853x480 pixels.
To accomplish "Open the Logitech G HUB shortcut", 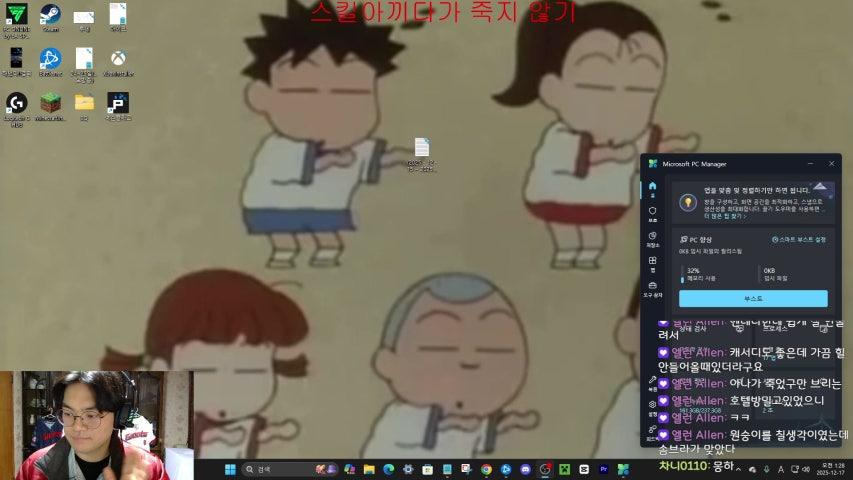I will pyautogui.click(x=17, y=109).
